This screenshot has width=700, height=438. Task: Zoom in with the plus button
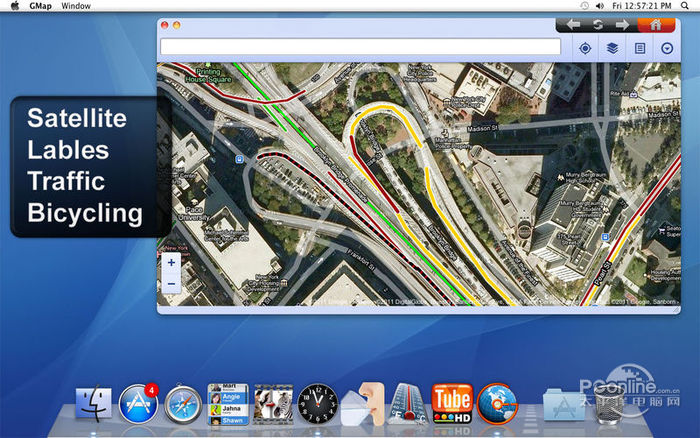pyautogui.click(x=171, y=263)
